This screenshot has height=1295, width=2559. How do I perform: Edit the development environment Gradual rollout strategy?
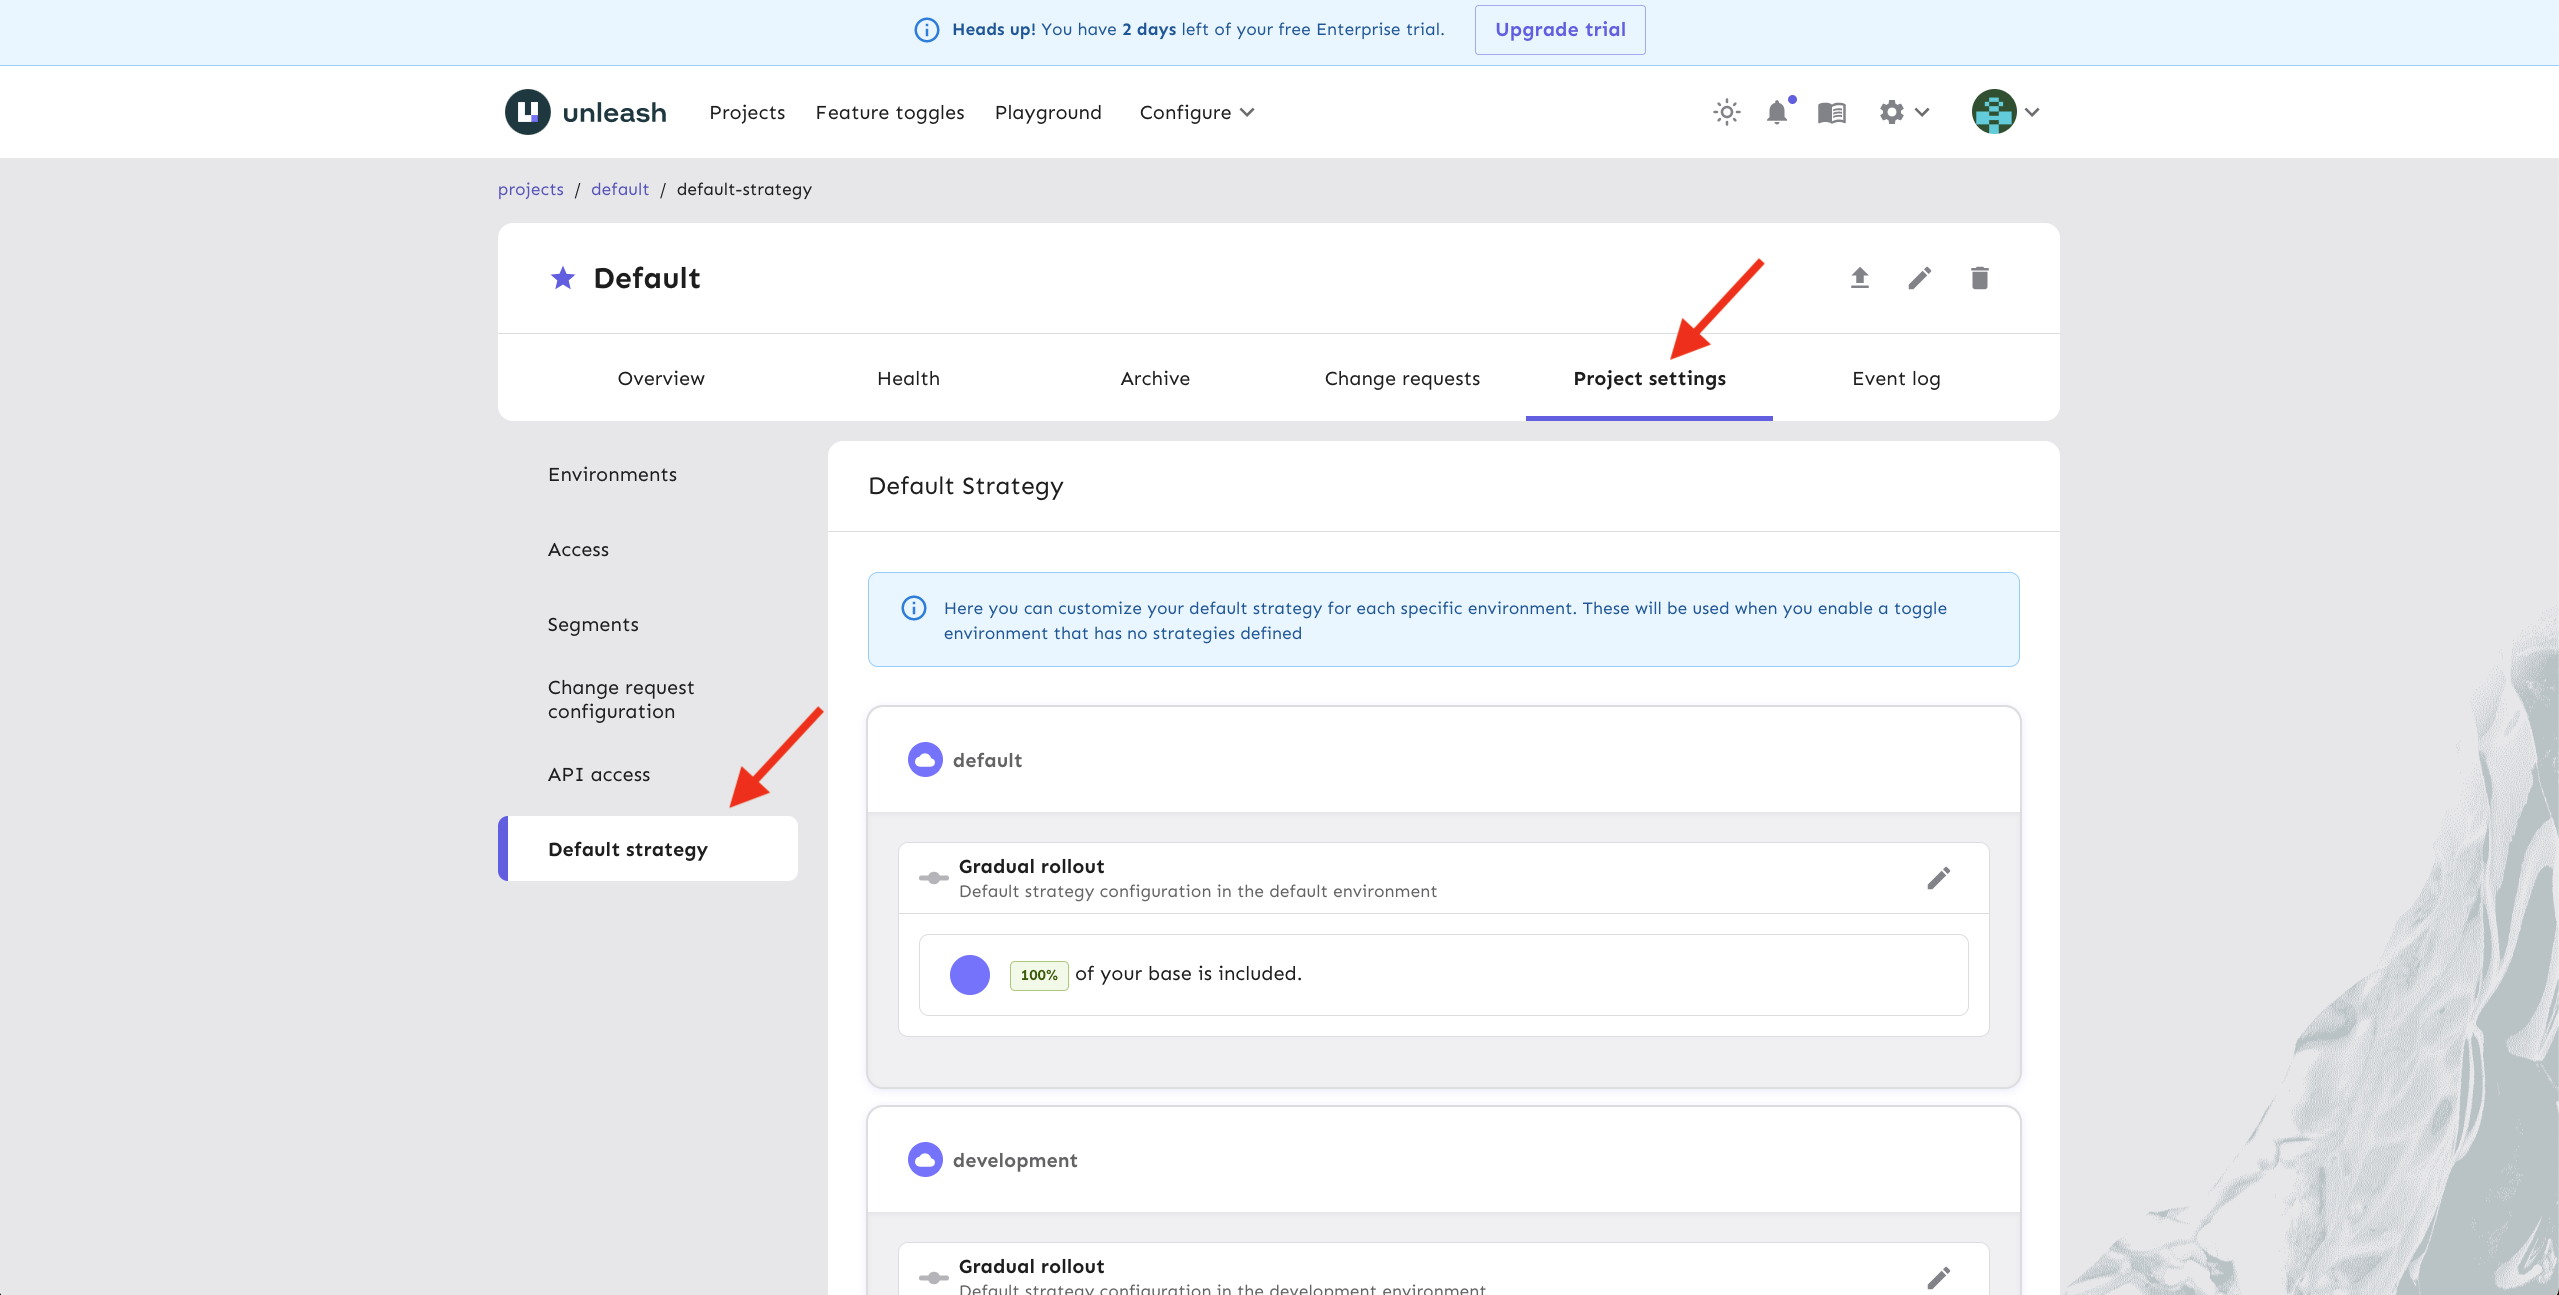click(1938, 1277)
